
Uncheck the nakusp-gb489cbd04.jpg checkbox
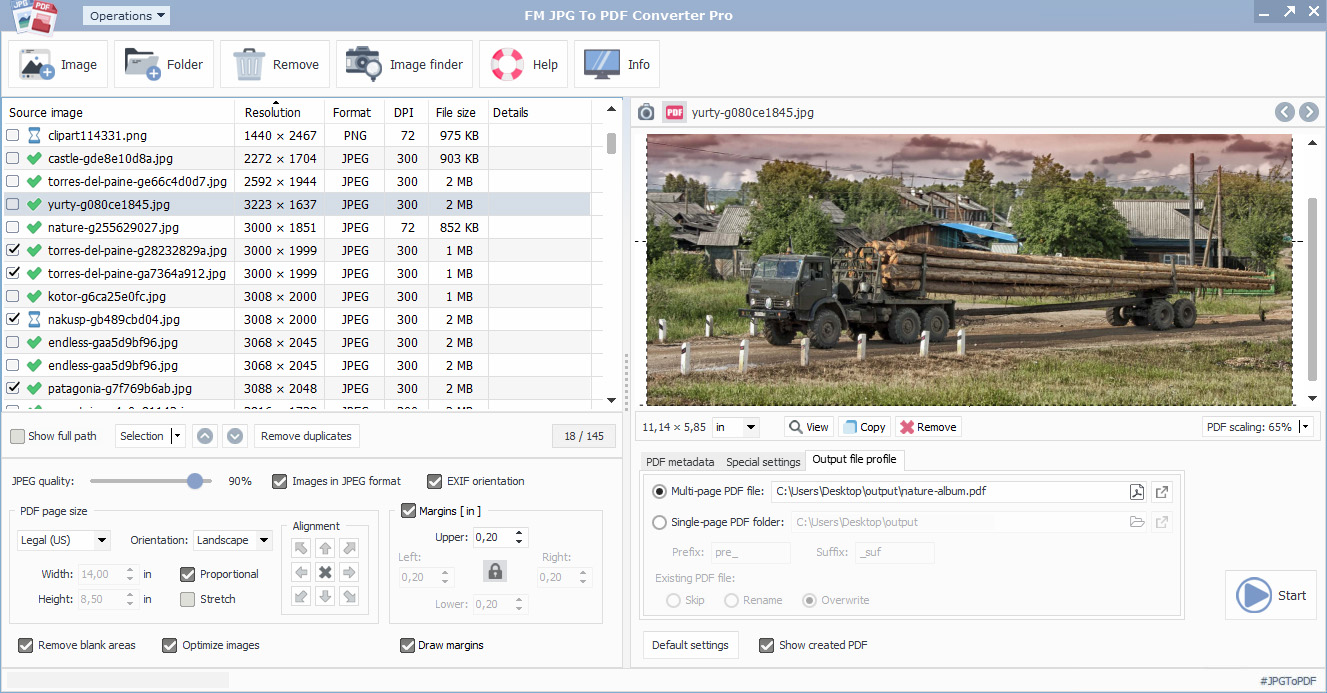coord(13,319)
